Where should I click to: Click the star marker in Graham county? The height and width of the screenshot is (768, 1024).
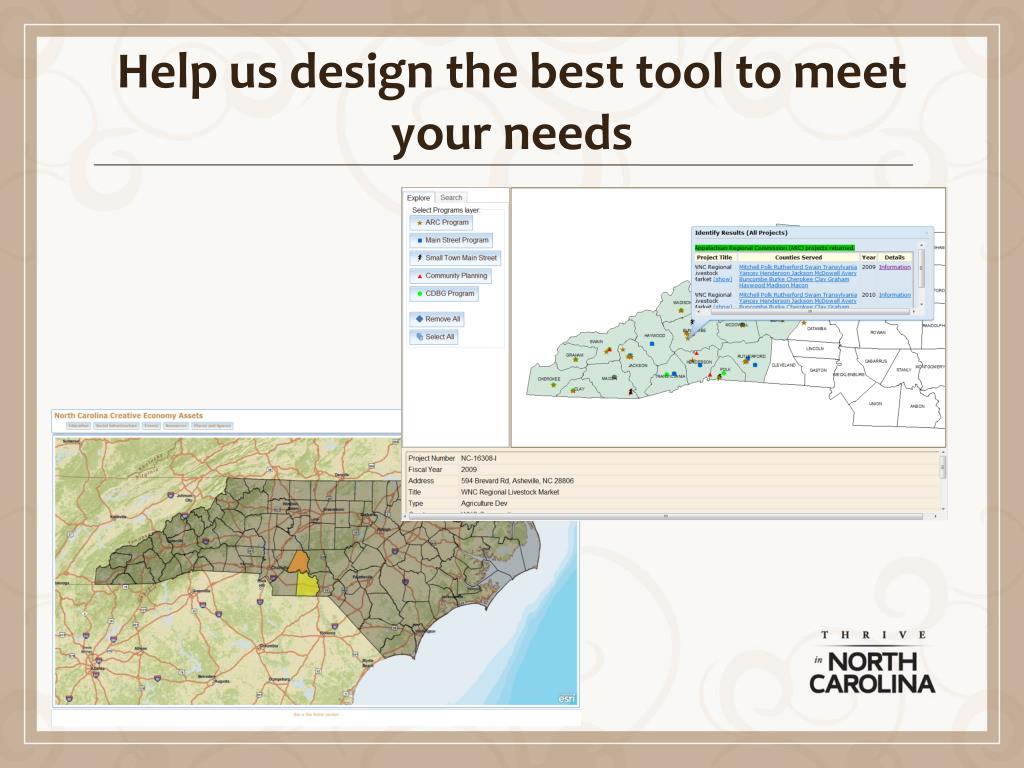[575, 359]
